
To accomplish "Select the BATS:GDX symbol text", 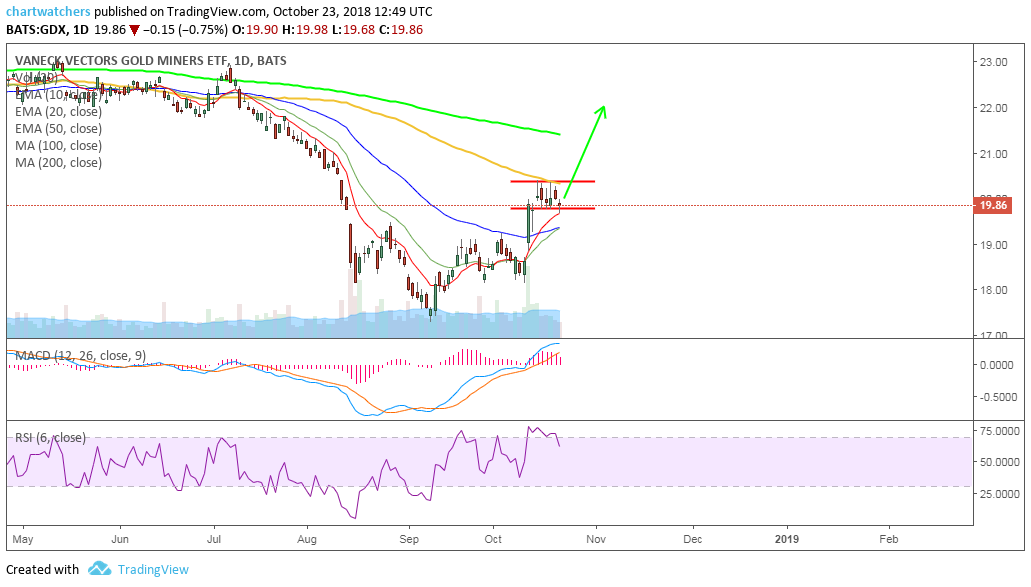I will 36,30.
